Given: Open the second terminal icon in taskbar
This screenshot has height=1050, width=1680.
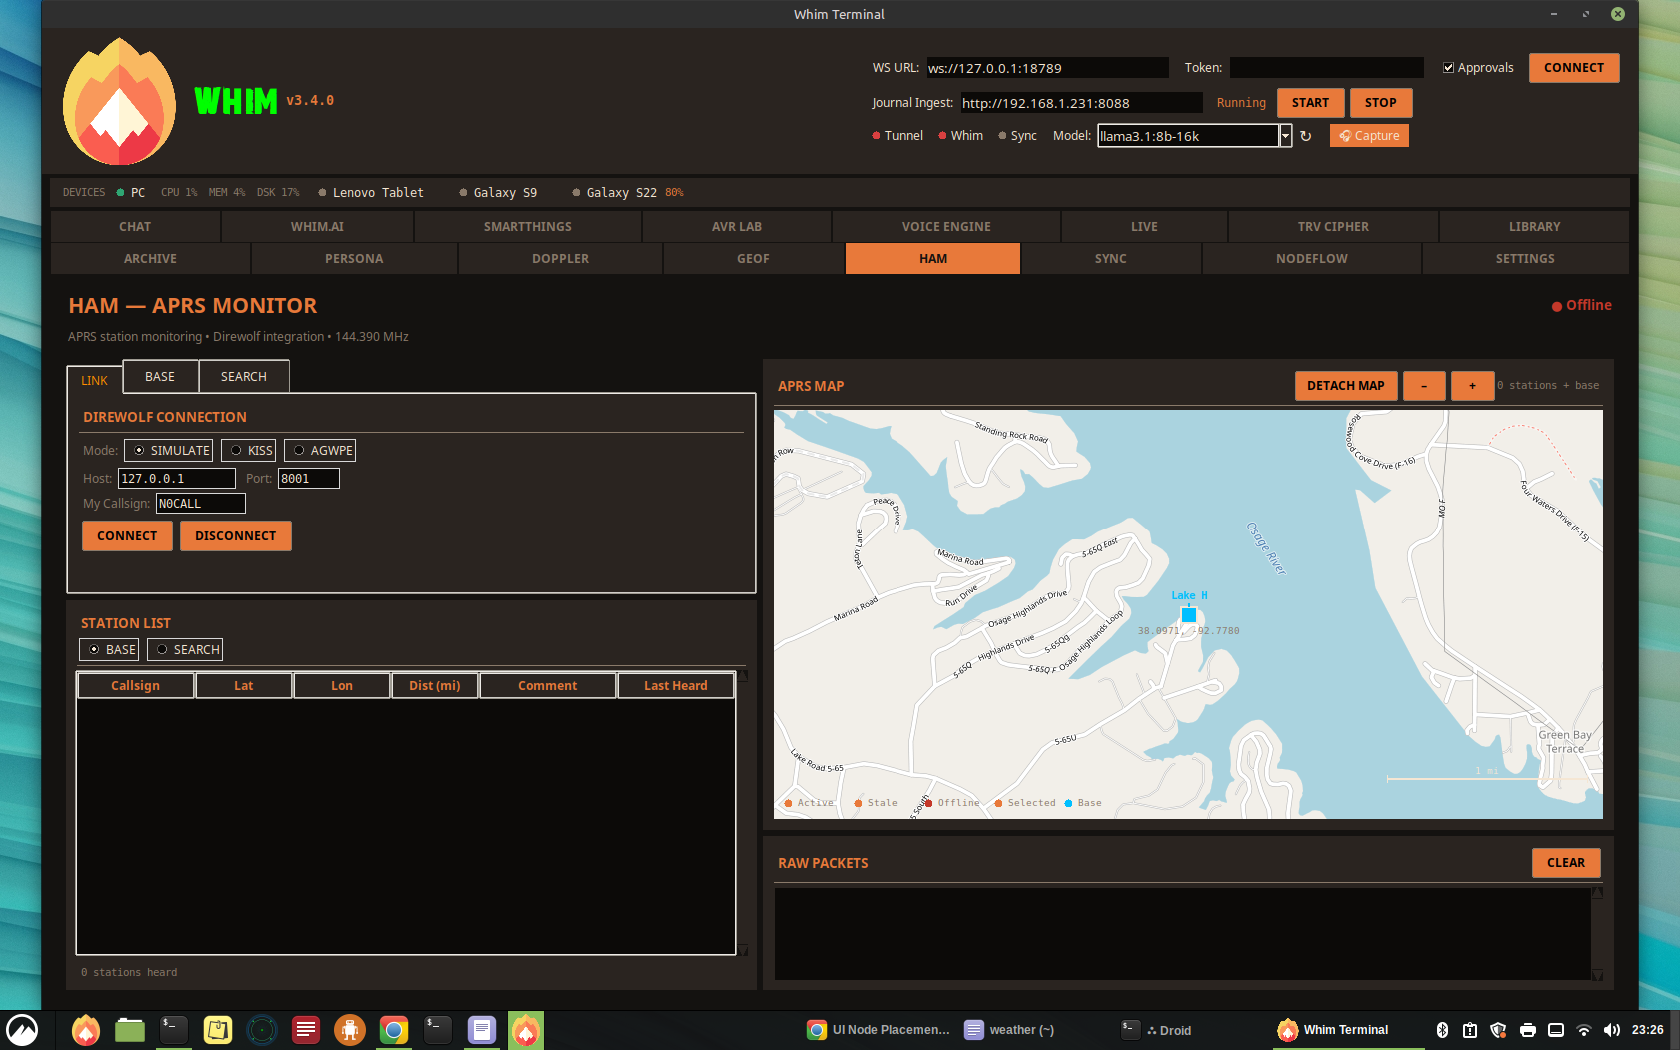Looking at the screenshot, I should 438,1030.
